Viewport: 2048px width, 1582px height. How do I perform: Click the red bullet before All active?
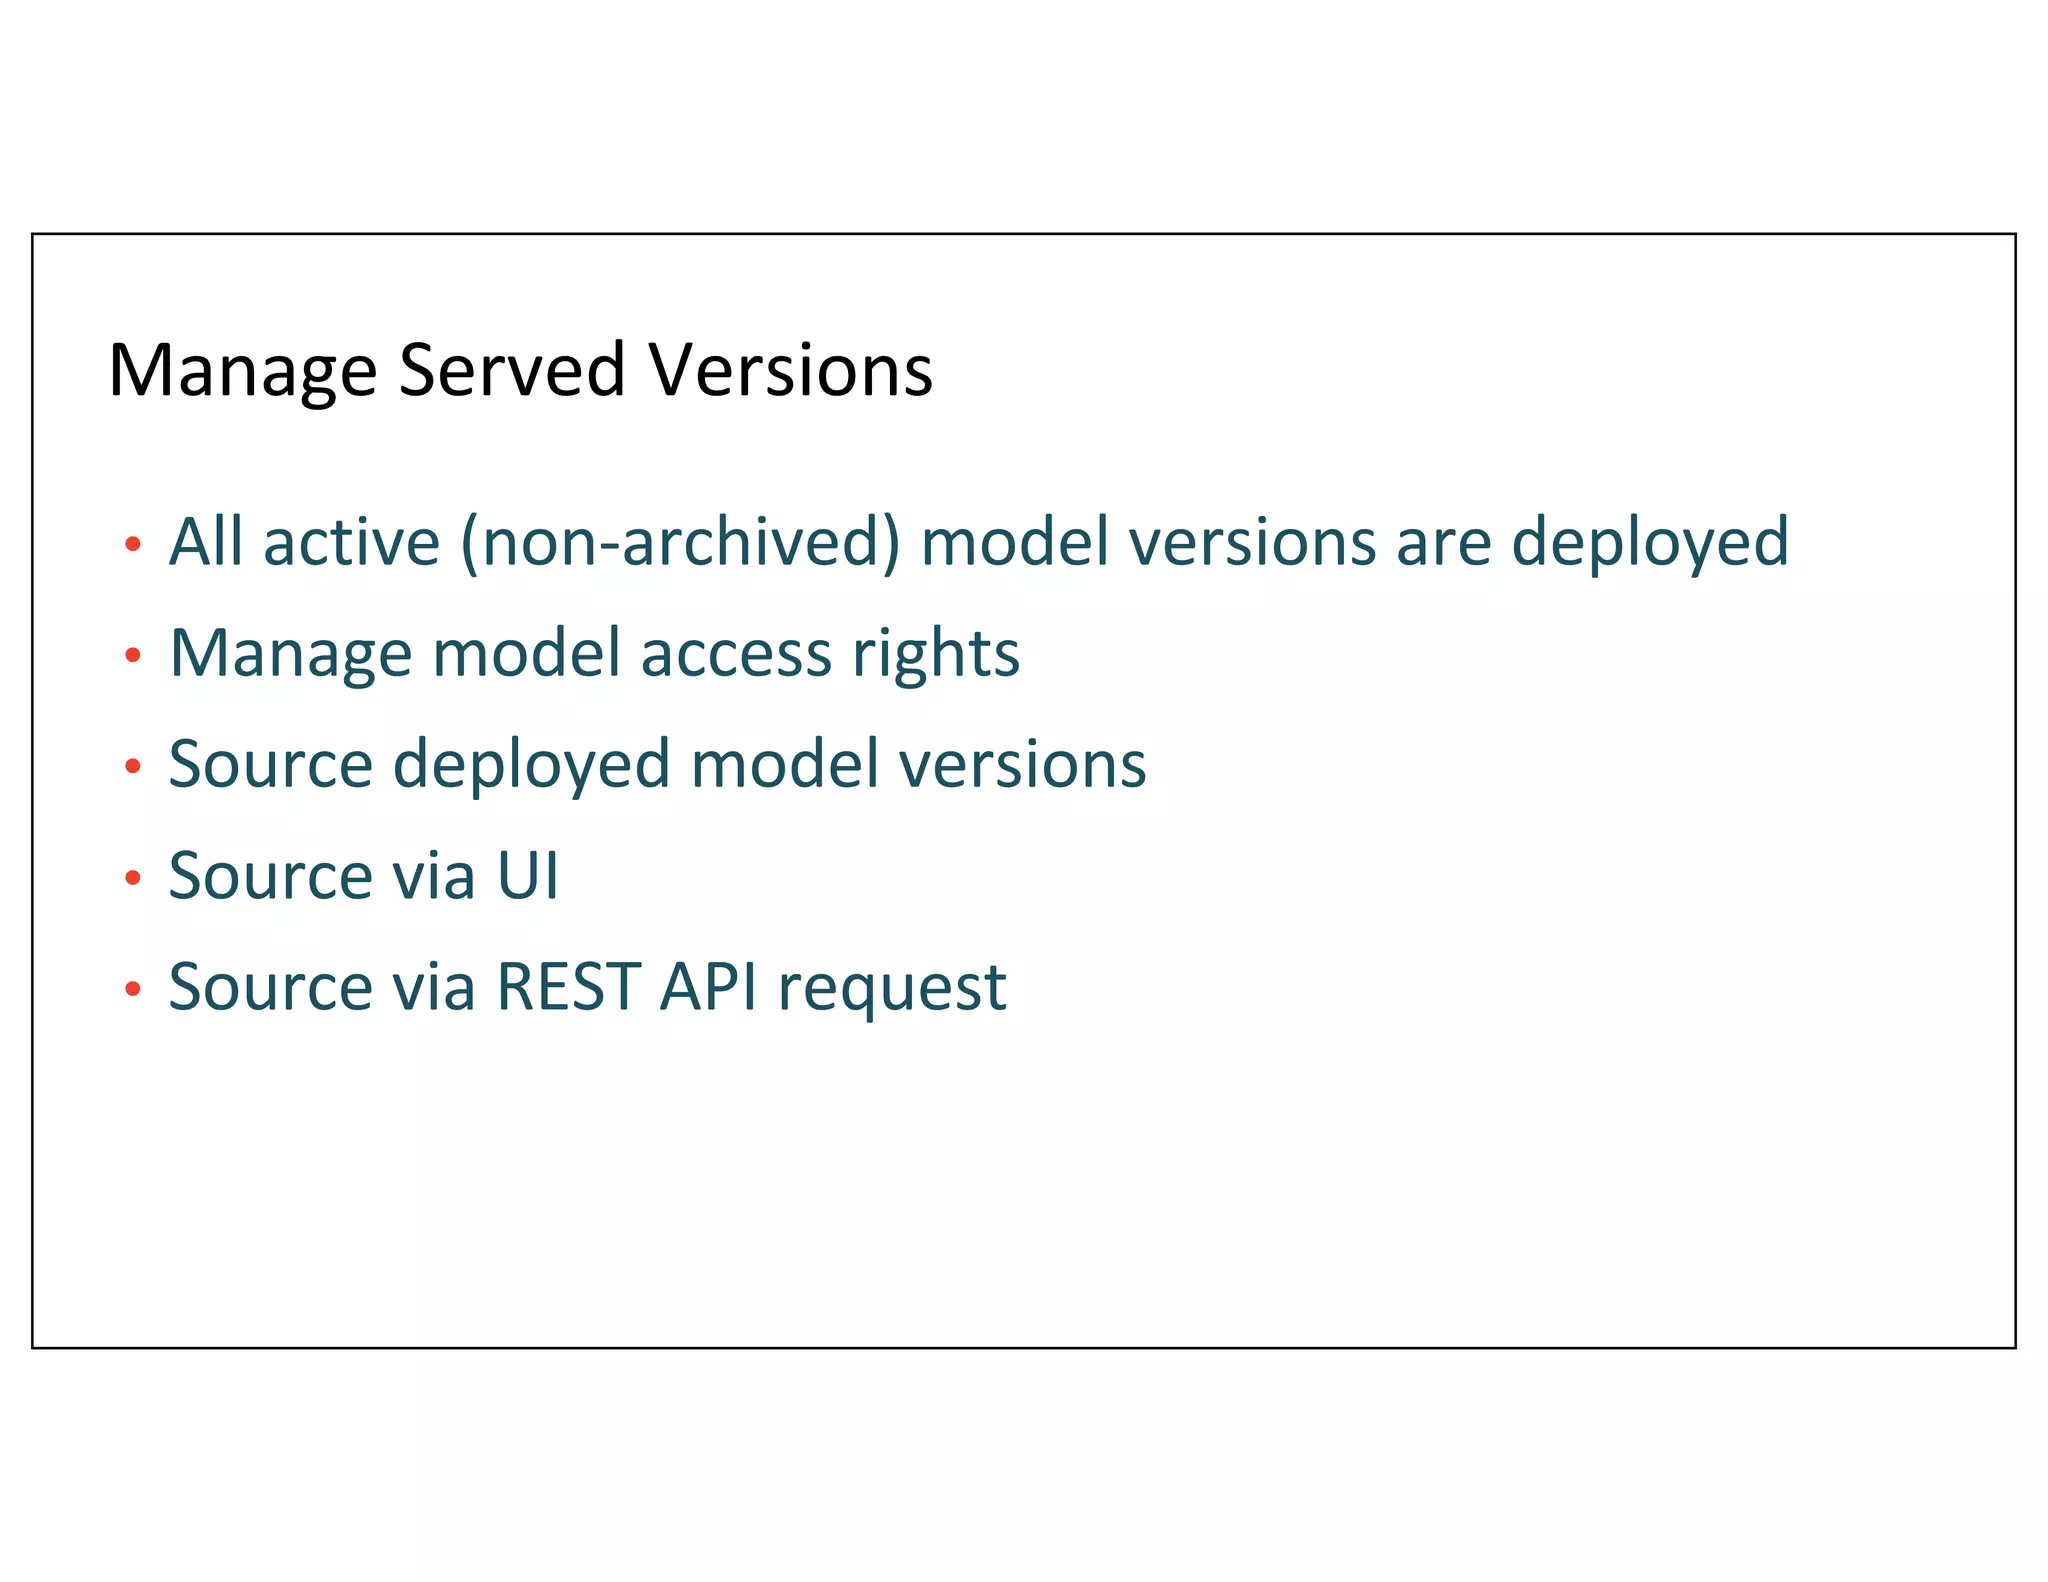point(133,545)
